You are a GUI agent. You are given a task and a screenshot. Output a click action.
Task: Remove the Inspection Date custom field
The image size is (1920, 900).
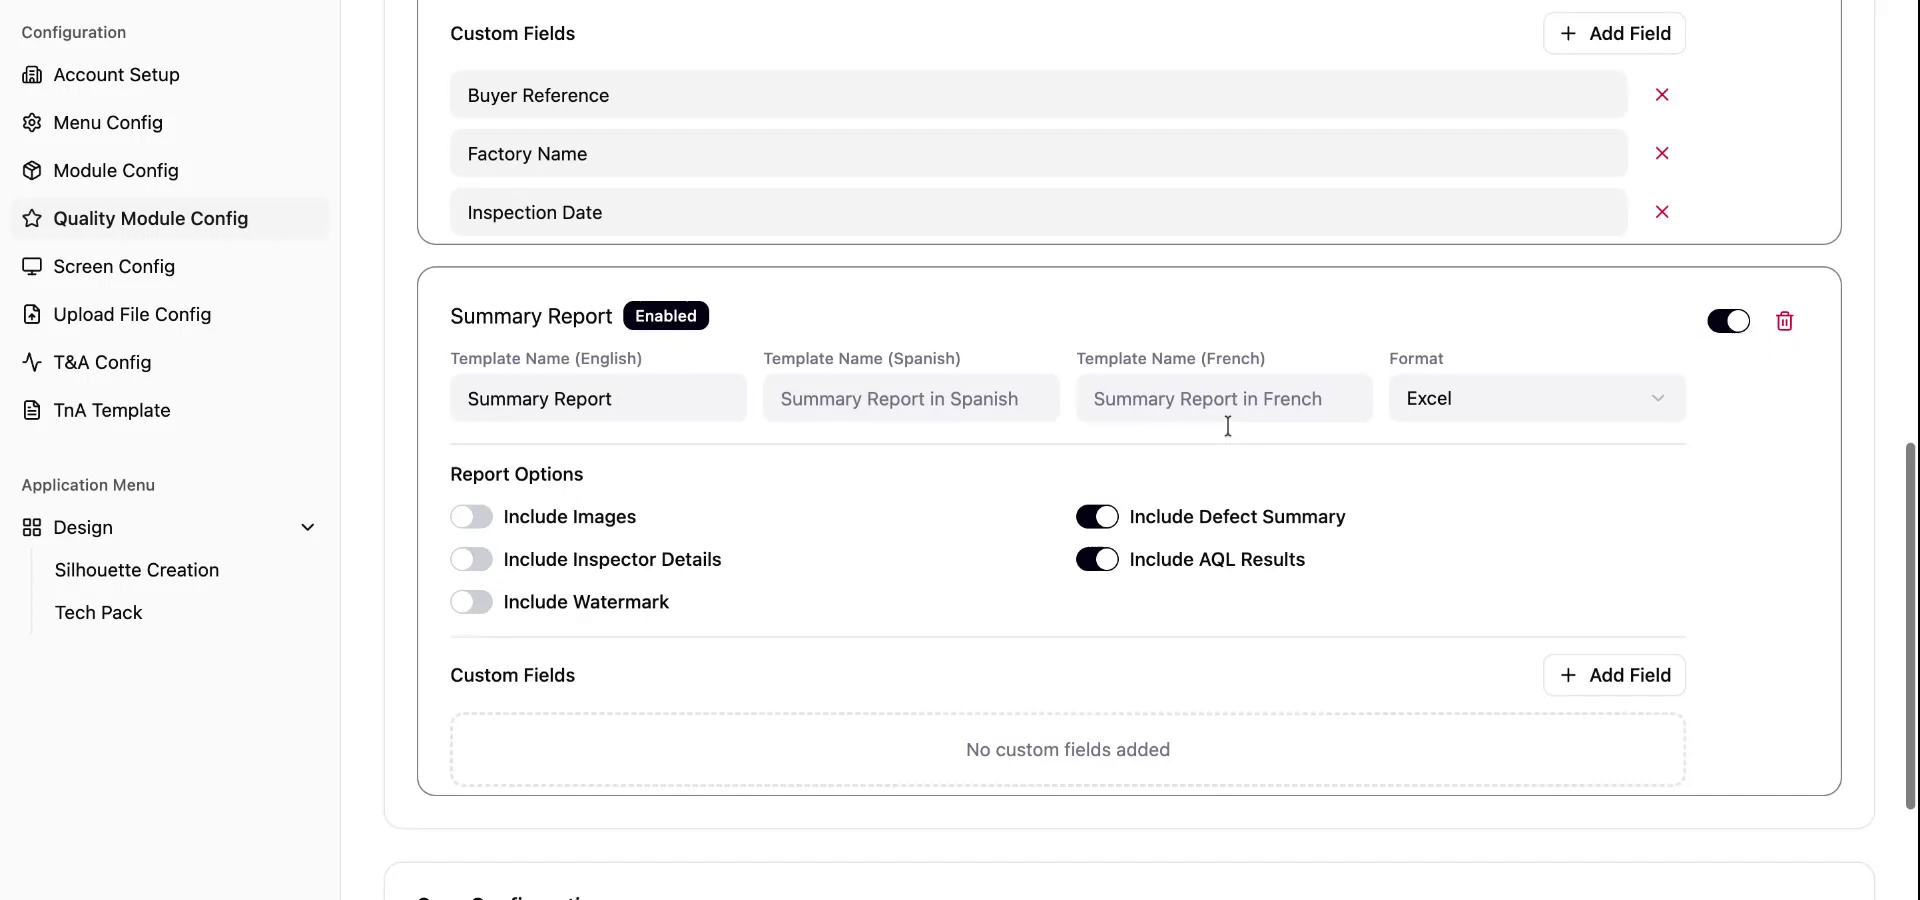(x=1662, y=212)
